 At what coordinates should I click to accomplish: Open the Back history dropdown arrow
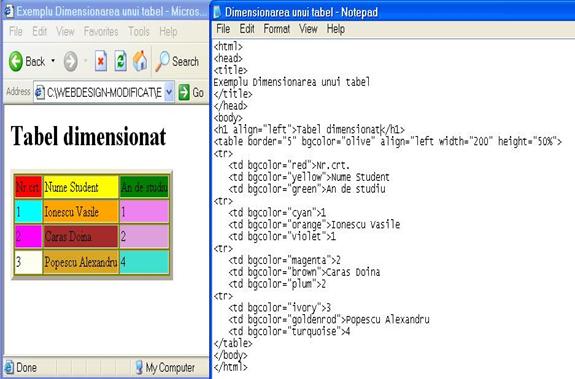(53, 60)
